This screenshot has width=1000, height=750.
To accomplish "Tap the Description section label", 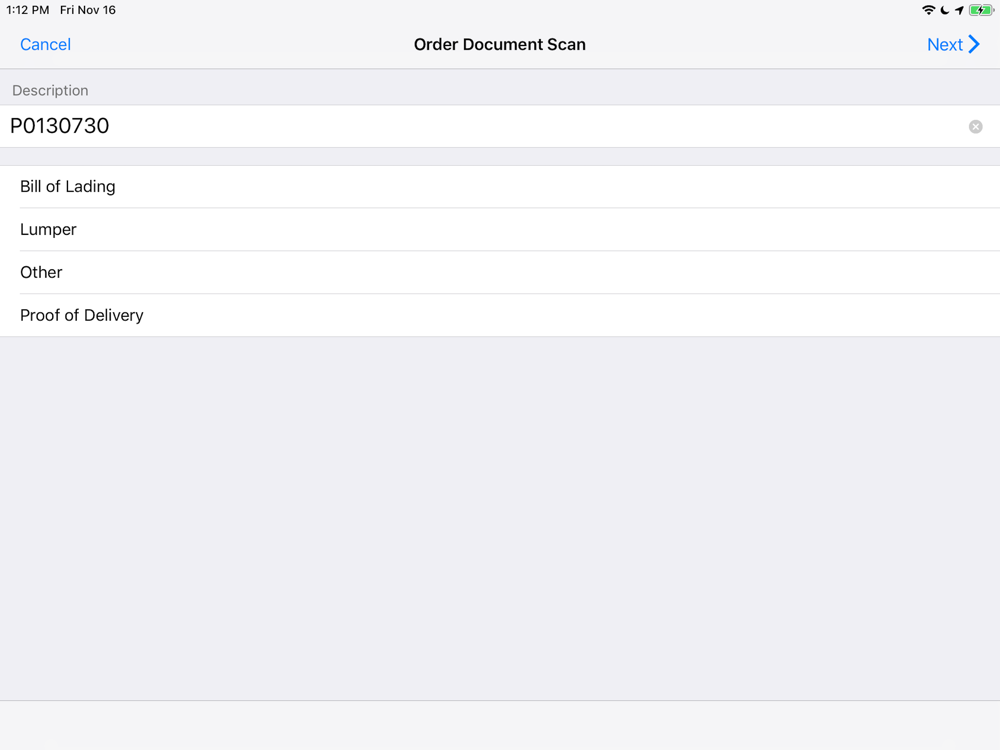I will coord(50,91).
